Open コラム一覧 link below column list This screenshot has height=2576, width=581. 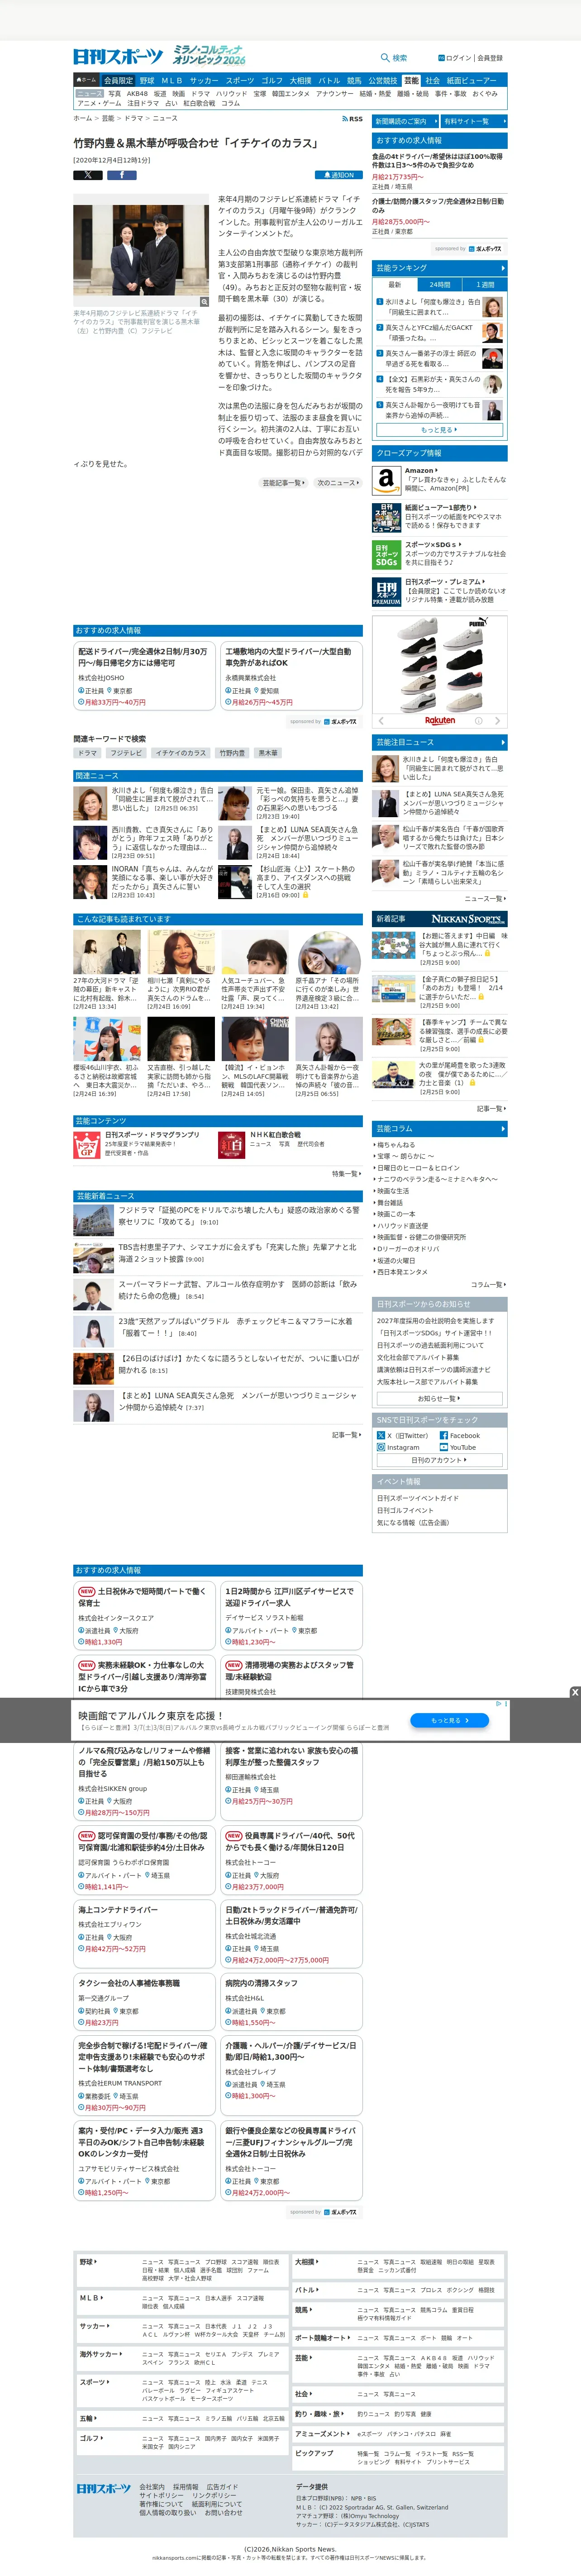click(x=488, y=1284)
